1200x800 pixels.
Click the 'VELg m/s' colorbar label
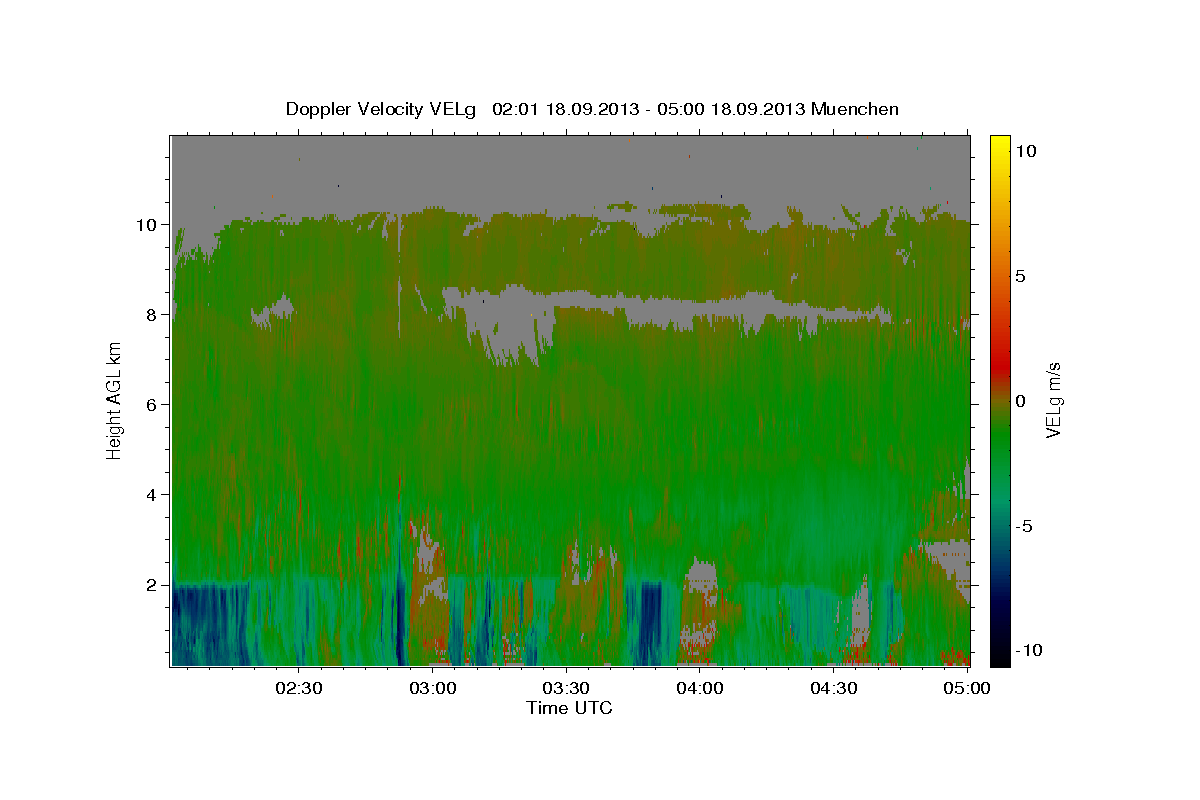tap(1053, 400)
